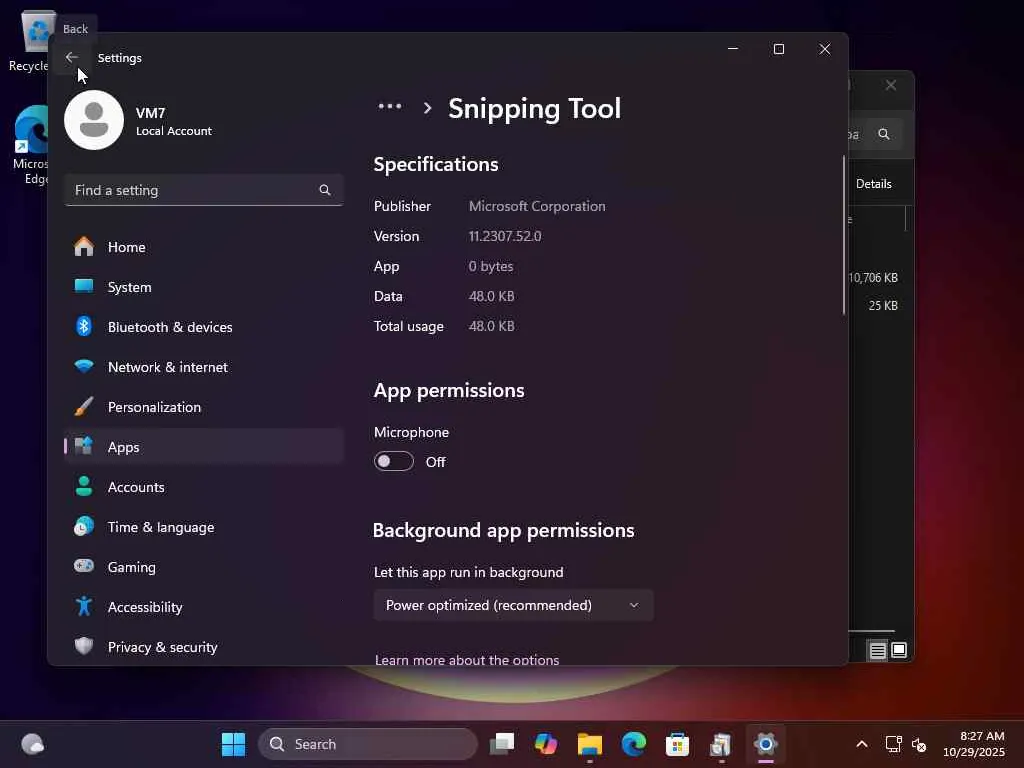Click the System monitor icon

[x=84, y=286]
